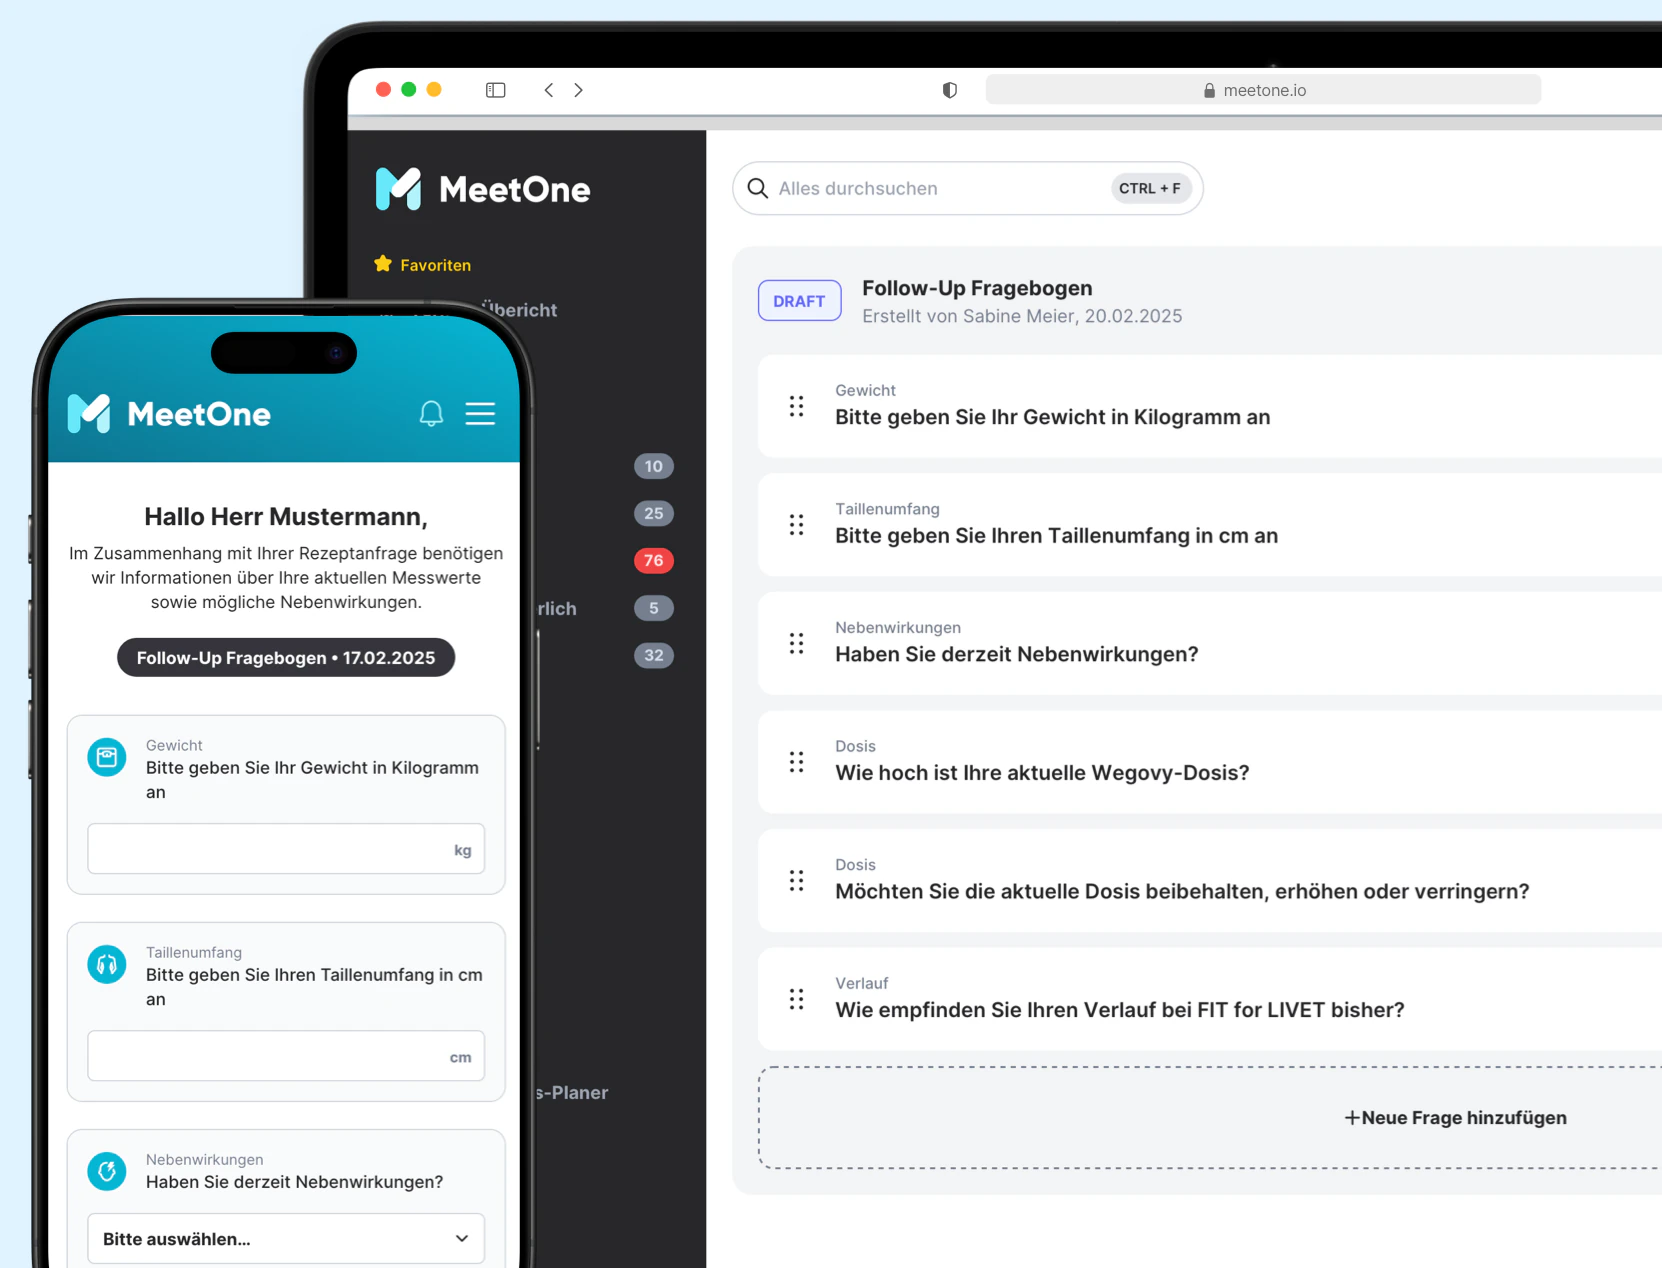Open desktop question about Taillenumfang in cm
1662x1268 pixels.
1210,525
